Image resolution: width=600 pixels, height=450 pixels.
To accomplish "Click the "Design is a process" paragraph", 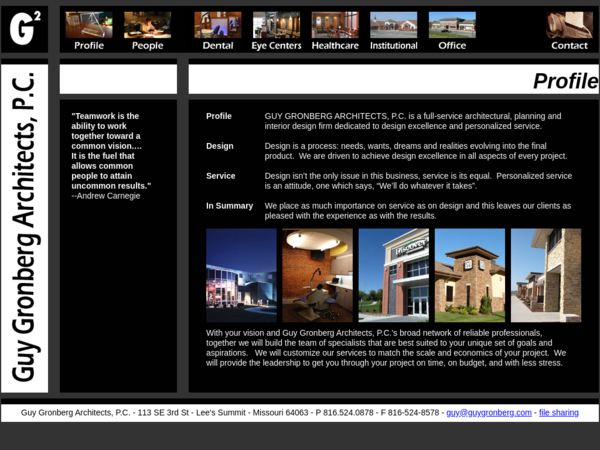I will pyautogui.click(x=416, y=151).
